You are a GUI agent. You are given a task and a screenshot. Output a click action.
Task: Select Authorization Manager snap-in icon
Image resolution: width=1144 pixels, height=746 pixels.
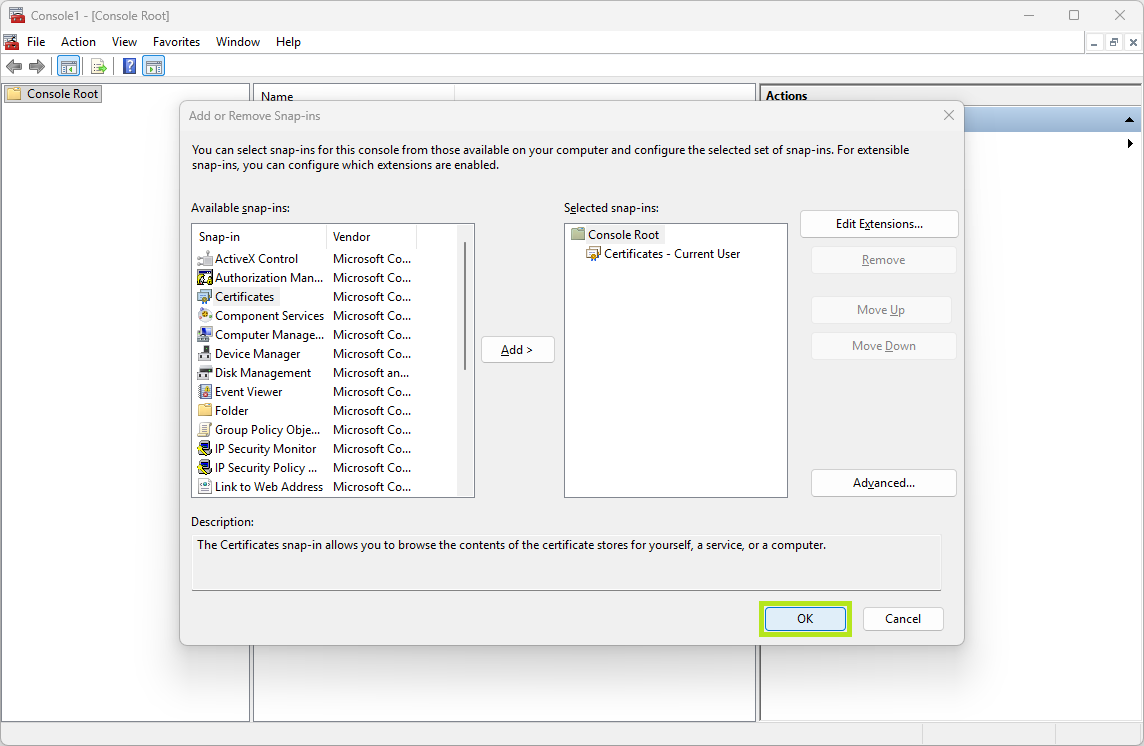(x=205, y=277)
